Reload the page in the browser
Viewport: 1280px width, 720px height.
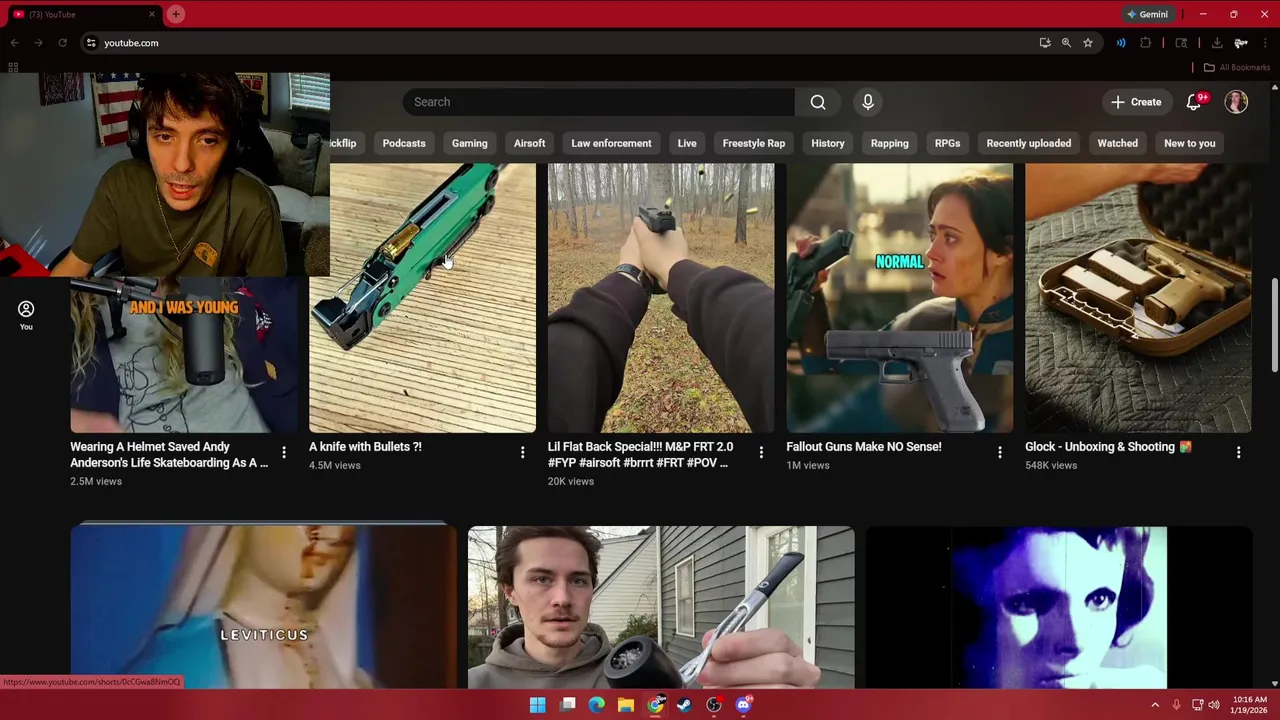pyautogui.click(x=62, y=43)
